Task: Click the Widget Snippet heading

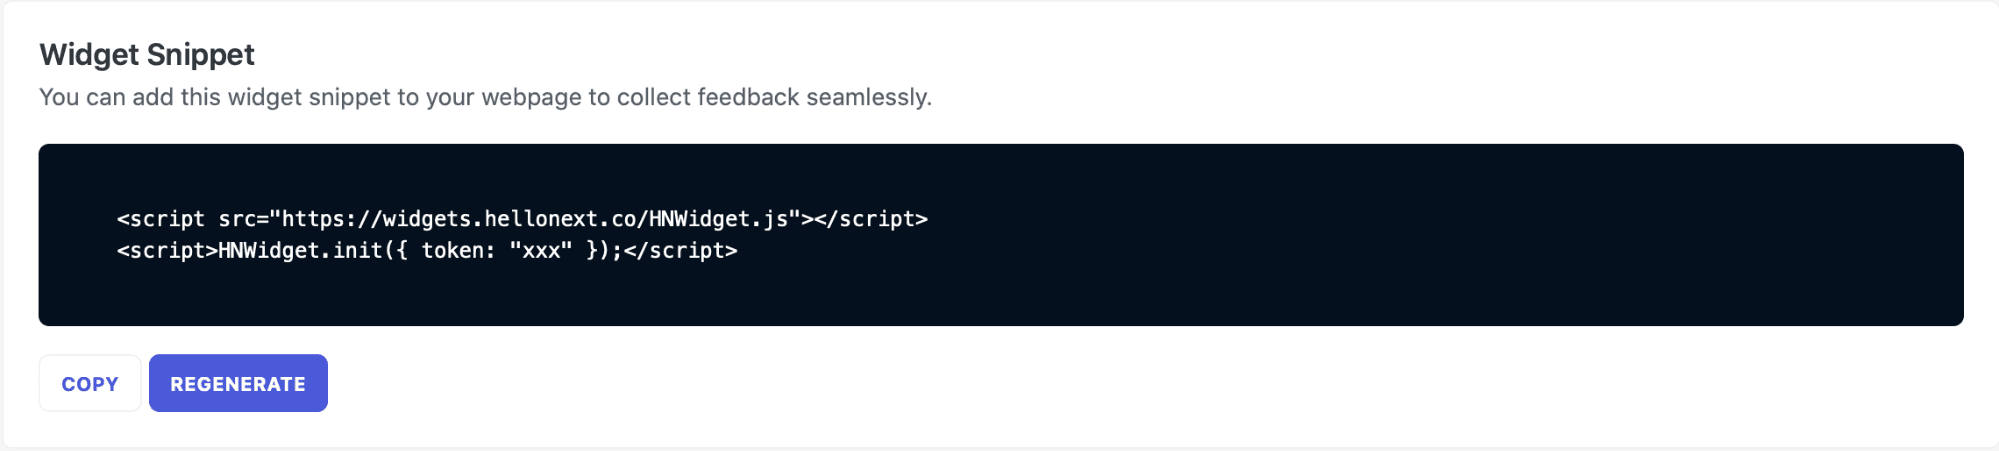Action: (x=147, y=54)
